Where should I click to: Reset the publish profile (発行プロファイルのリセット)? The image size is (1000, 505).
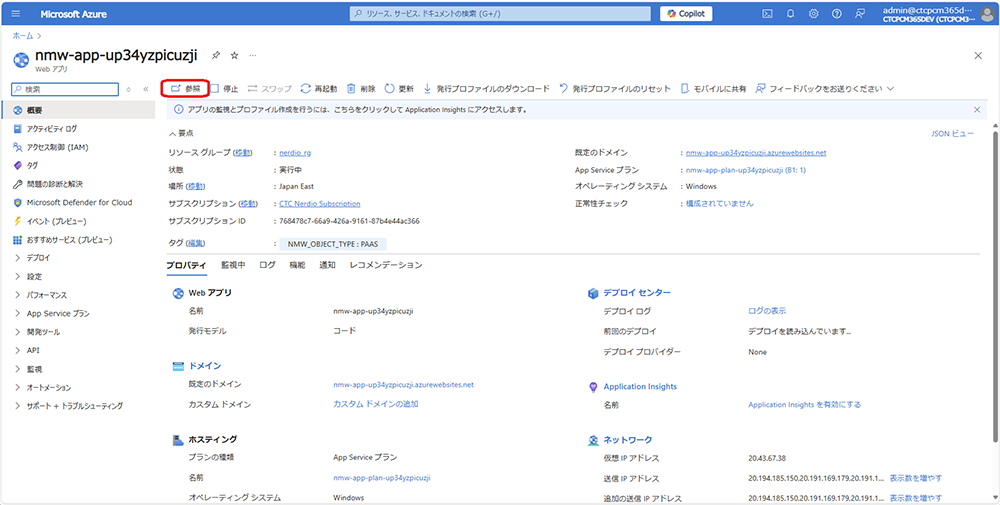[615, 89]
